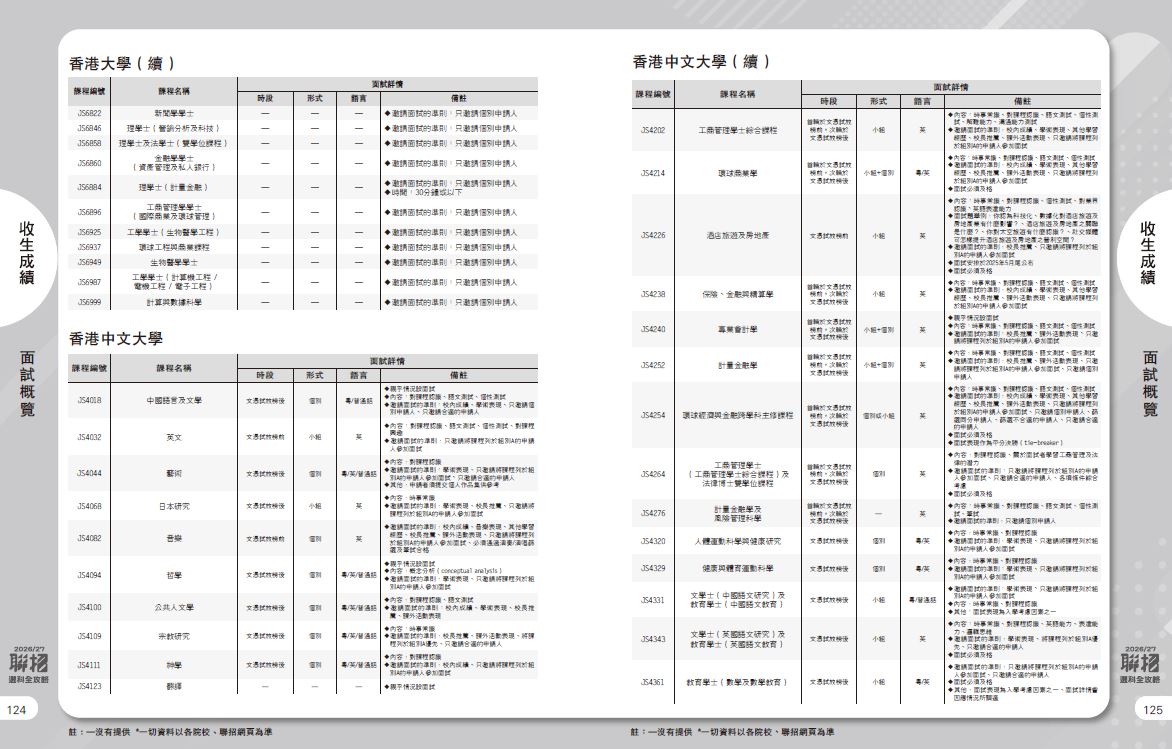Click course name 酒店旅遊及房地產

point(739,235)
